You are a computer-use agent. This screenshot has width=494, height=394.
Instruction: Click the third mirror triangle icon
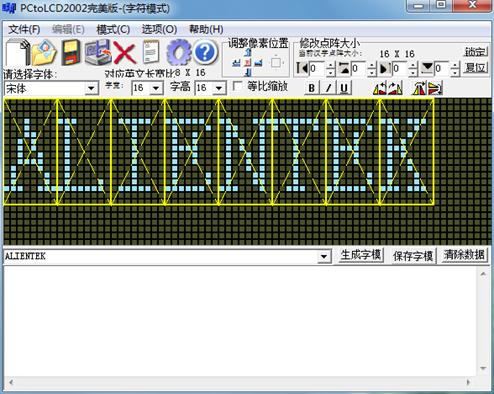[420, 88]
